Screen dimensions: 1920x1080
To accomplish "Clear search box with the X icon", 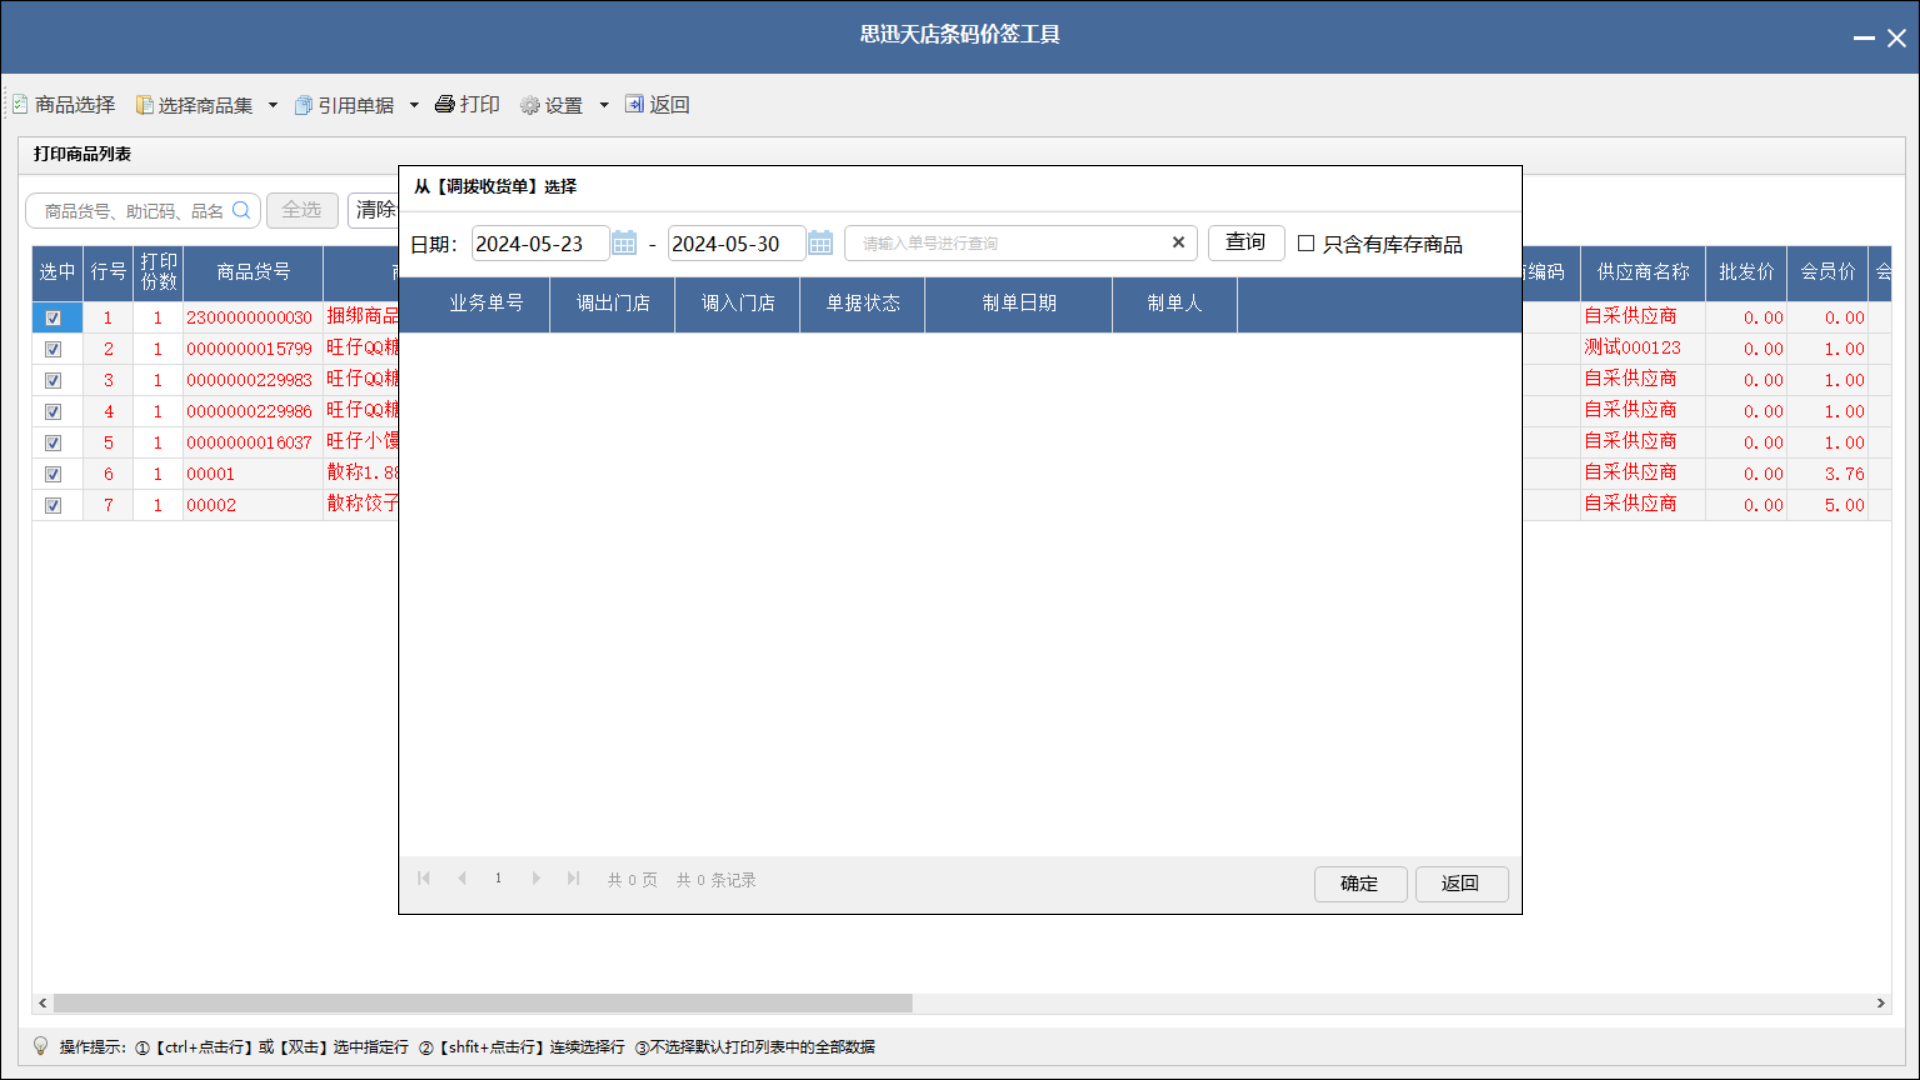I will [x=1178, y=243].
